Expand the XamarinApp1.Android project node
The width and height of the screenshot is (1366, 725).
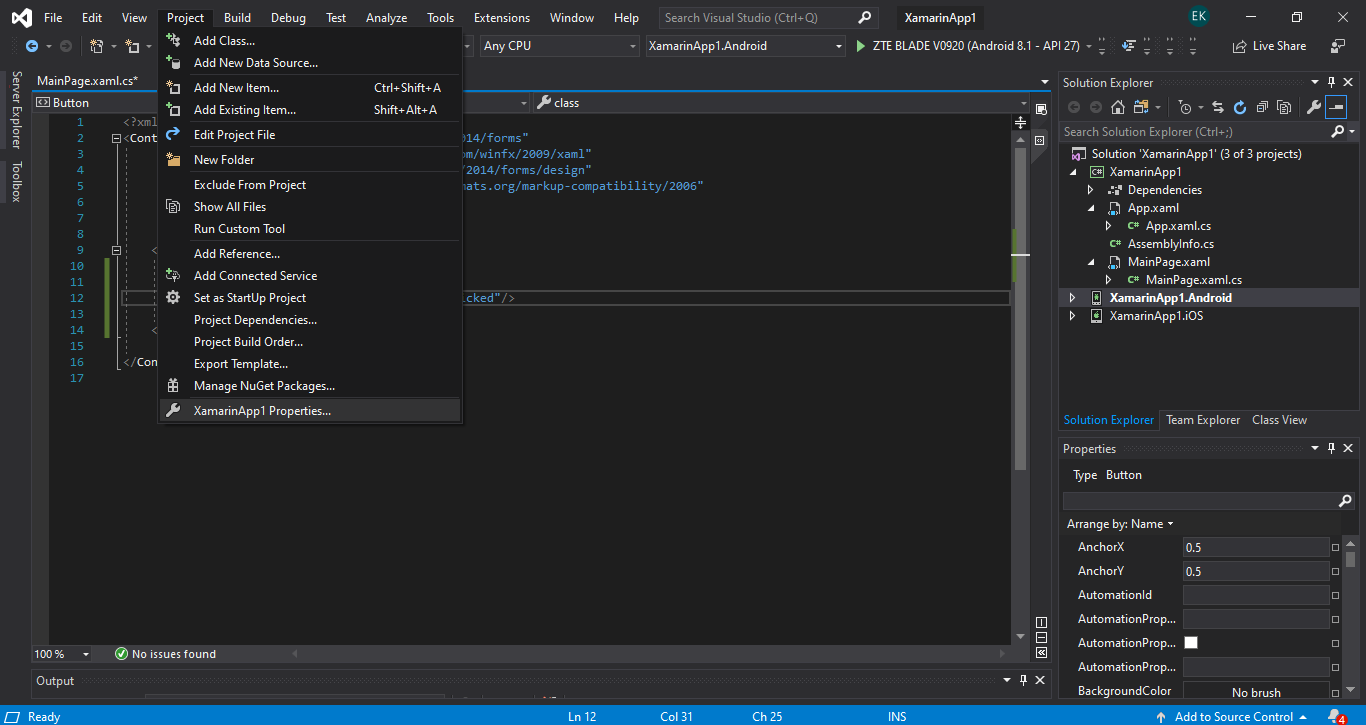1073,298
